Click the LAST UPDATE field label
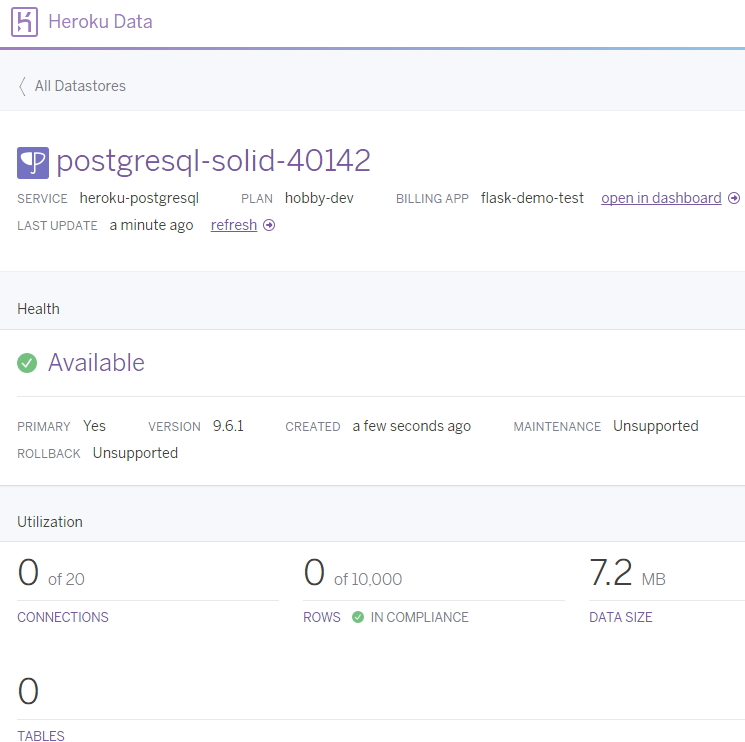Viewport: 745px width, 742px height. pos(57,226)
